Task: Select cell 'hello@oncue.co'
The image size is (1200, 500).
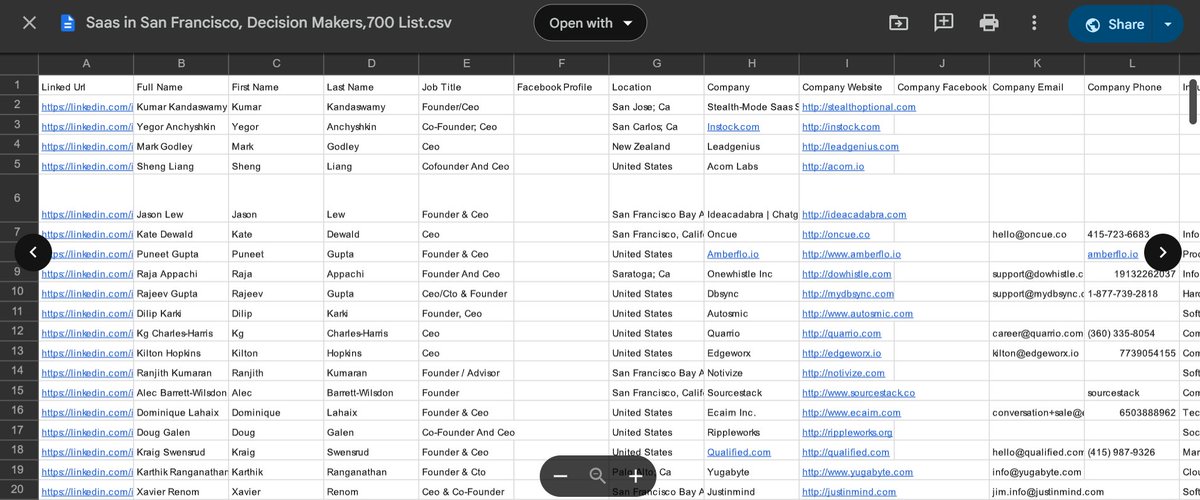Action: click(1037, 234)
